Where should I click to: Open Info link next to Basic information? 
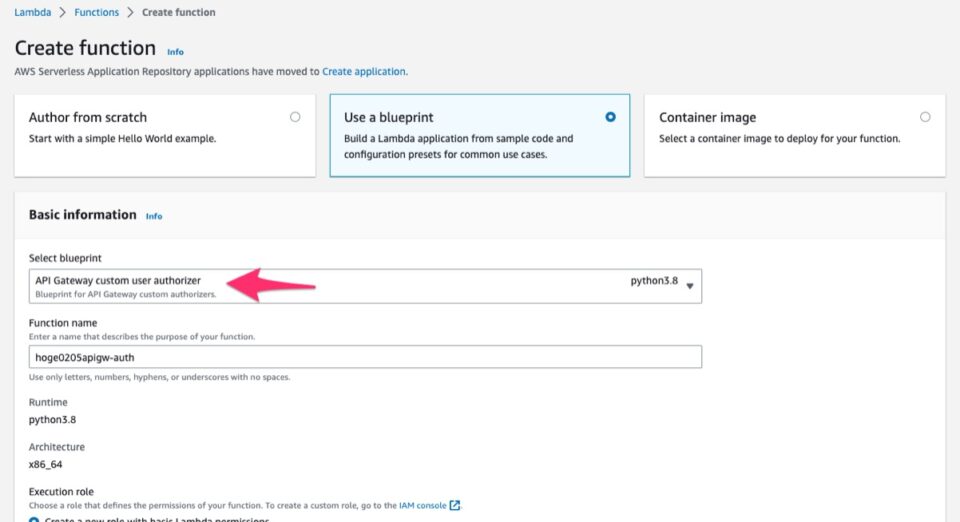click(x=154, y=216)
